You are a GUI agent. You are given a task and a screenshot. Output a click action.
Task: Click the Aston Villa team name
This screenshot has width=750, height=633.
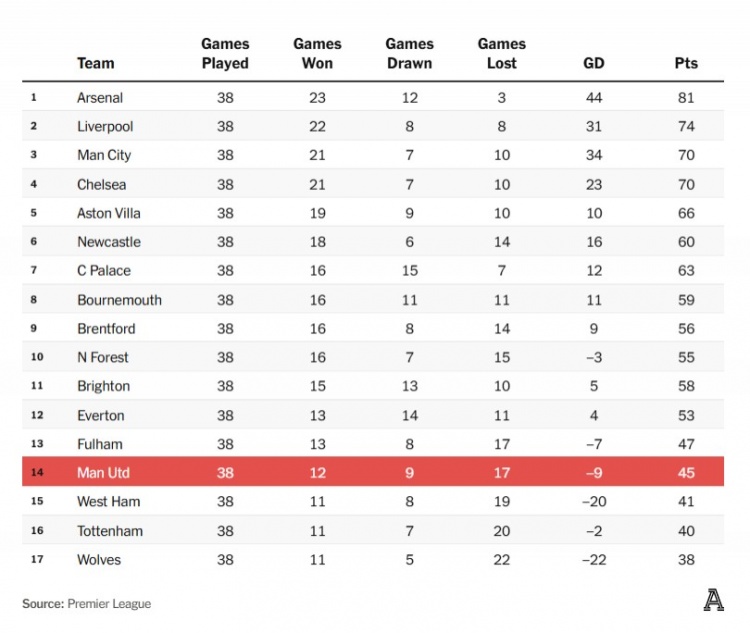tap(109, 213)
